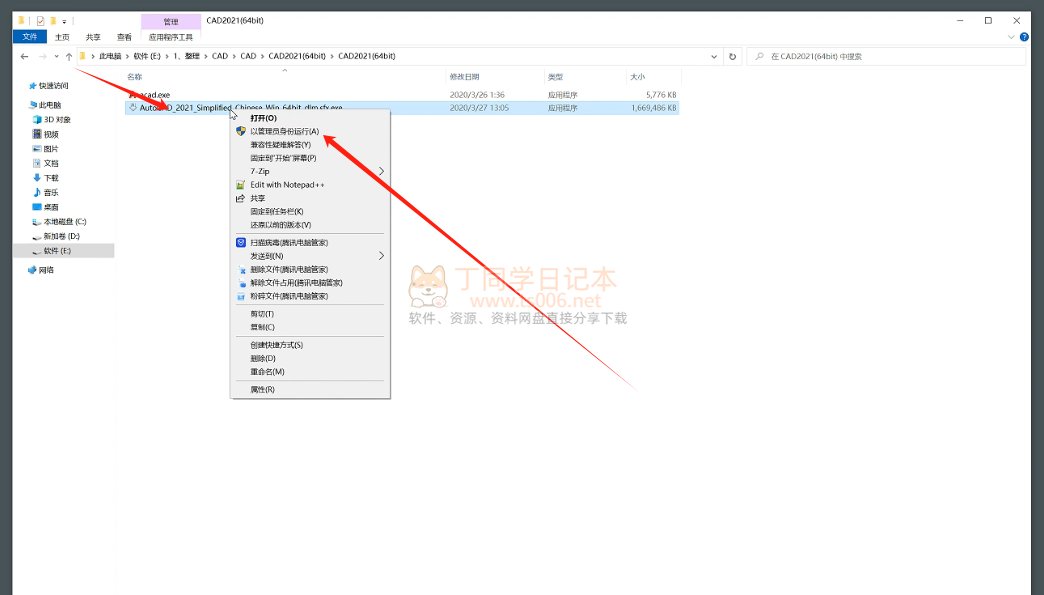Click the shield icon for 以管理员身份运行
Screen dimensions: 1044x595
click(x=240, y=131)
